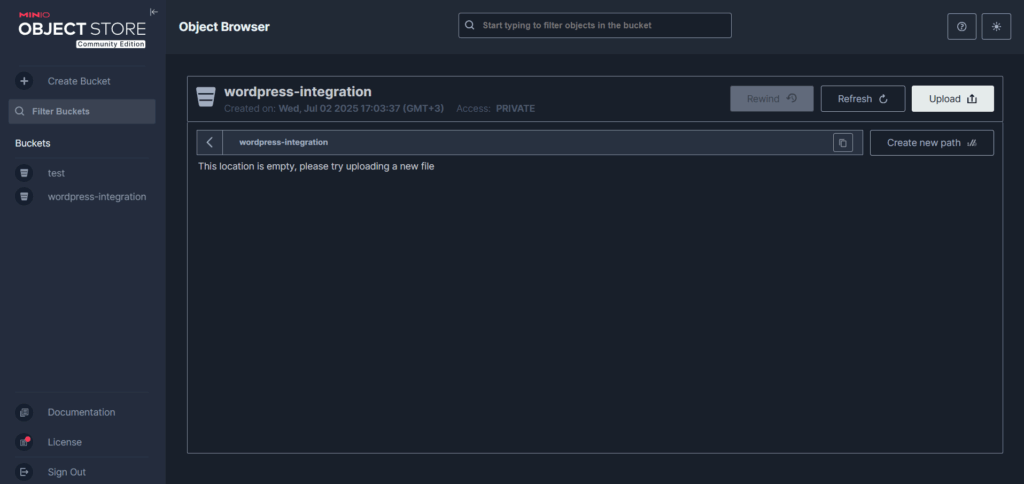Image resolution: width=1024 pixels, height=484 pixels.
Task: Click the Buckets section label
Action: coord(33,143)
